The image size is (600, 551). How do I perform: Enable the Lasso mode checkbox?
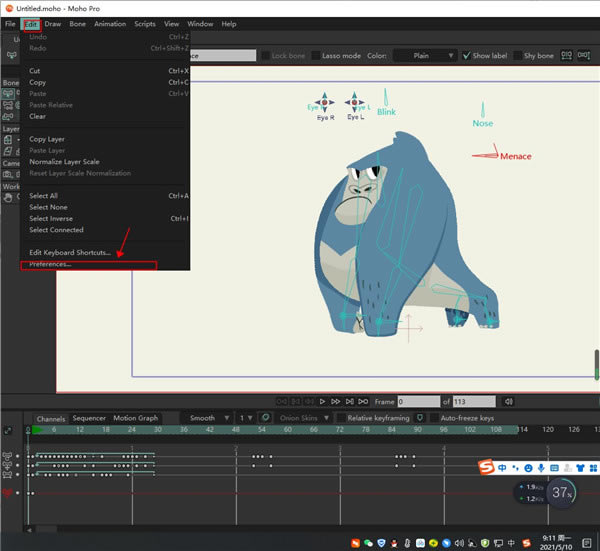317,56
